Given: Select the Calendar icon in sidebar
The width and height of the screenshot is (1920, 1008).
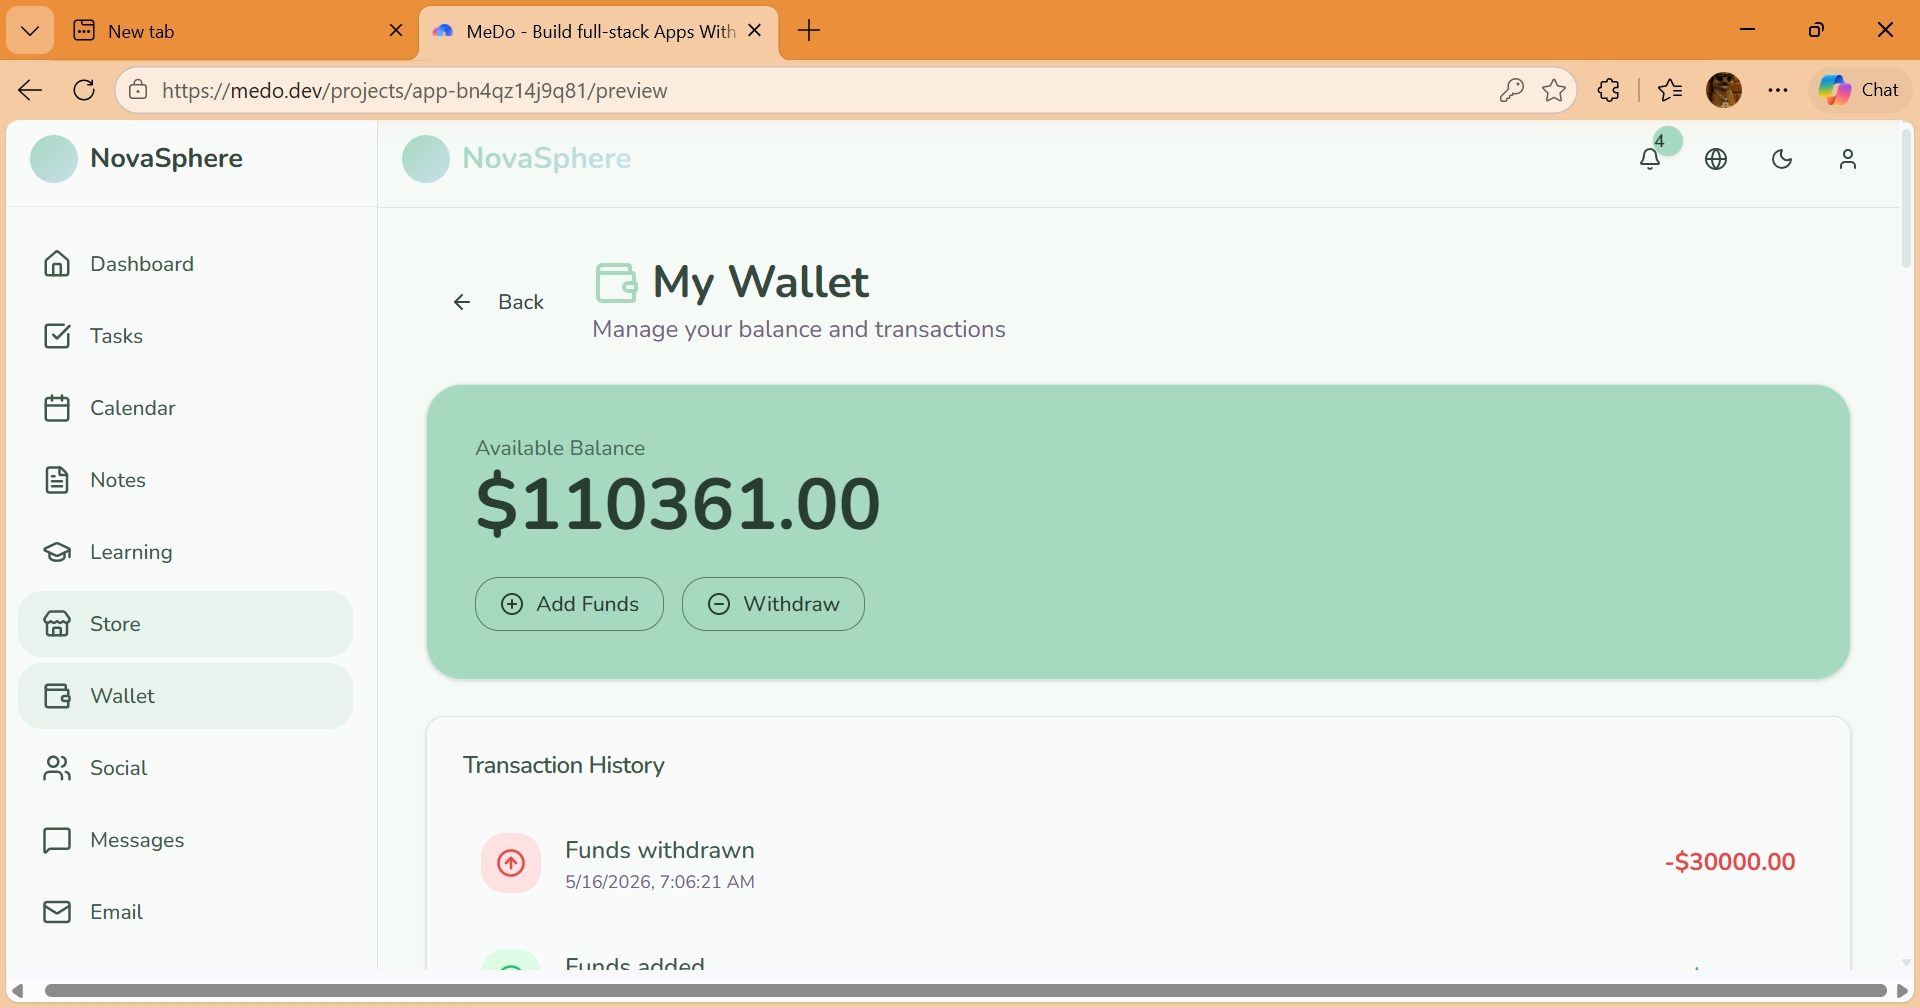Looking at the screenshot, I should tap(57, 408).
